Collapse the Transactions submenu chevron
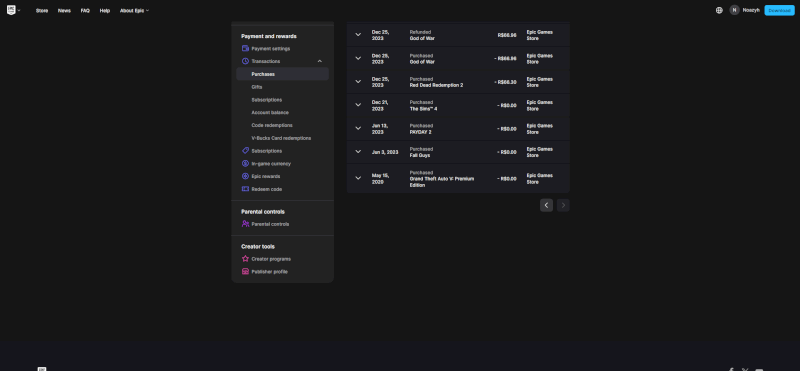Screen dimensions: 800x371 pyautogui.click(x=320, y=61)
